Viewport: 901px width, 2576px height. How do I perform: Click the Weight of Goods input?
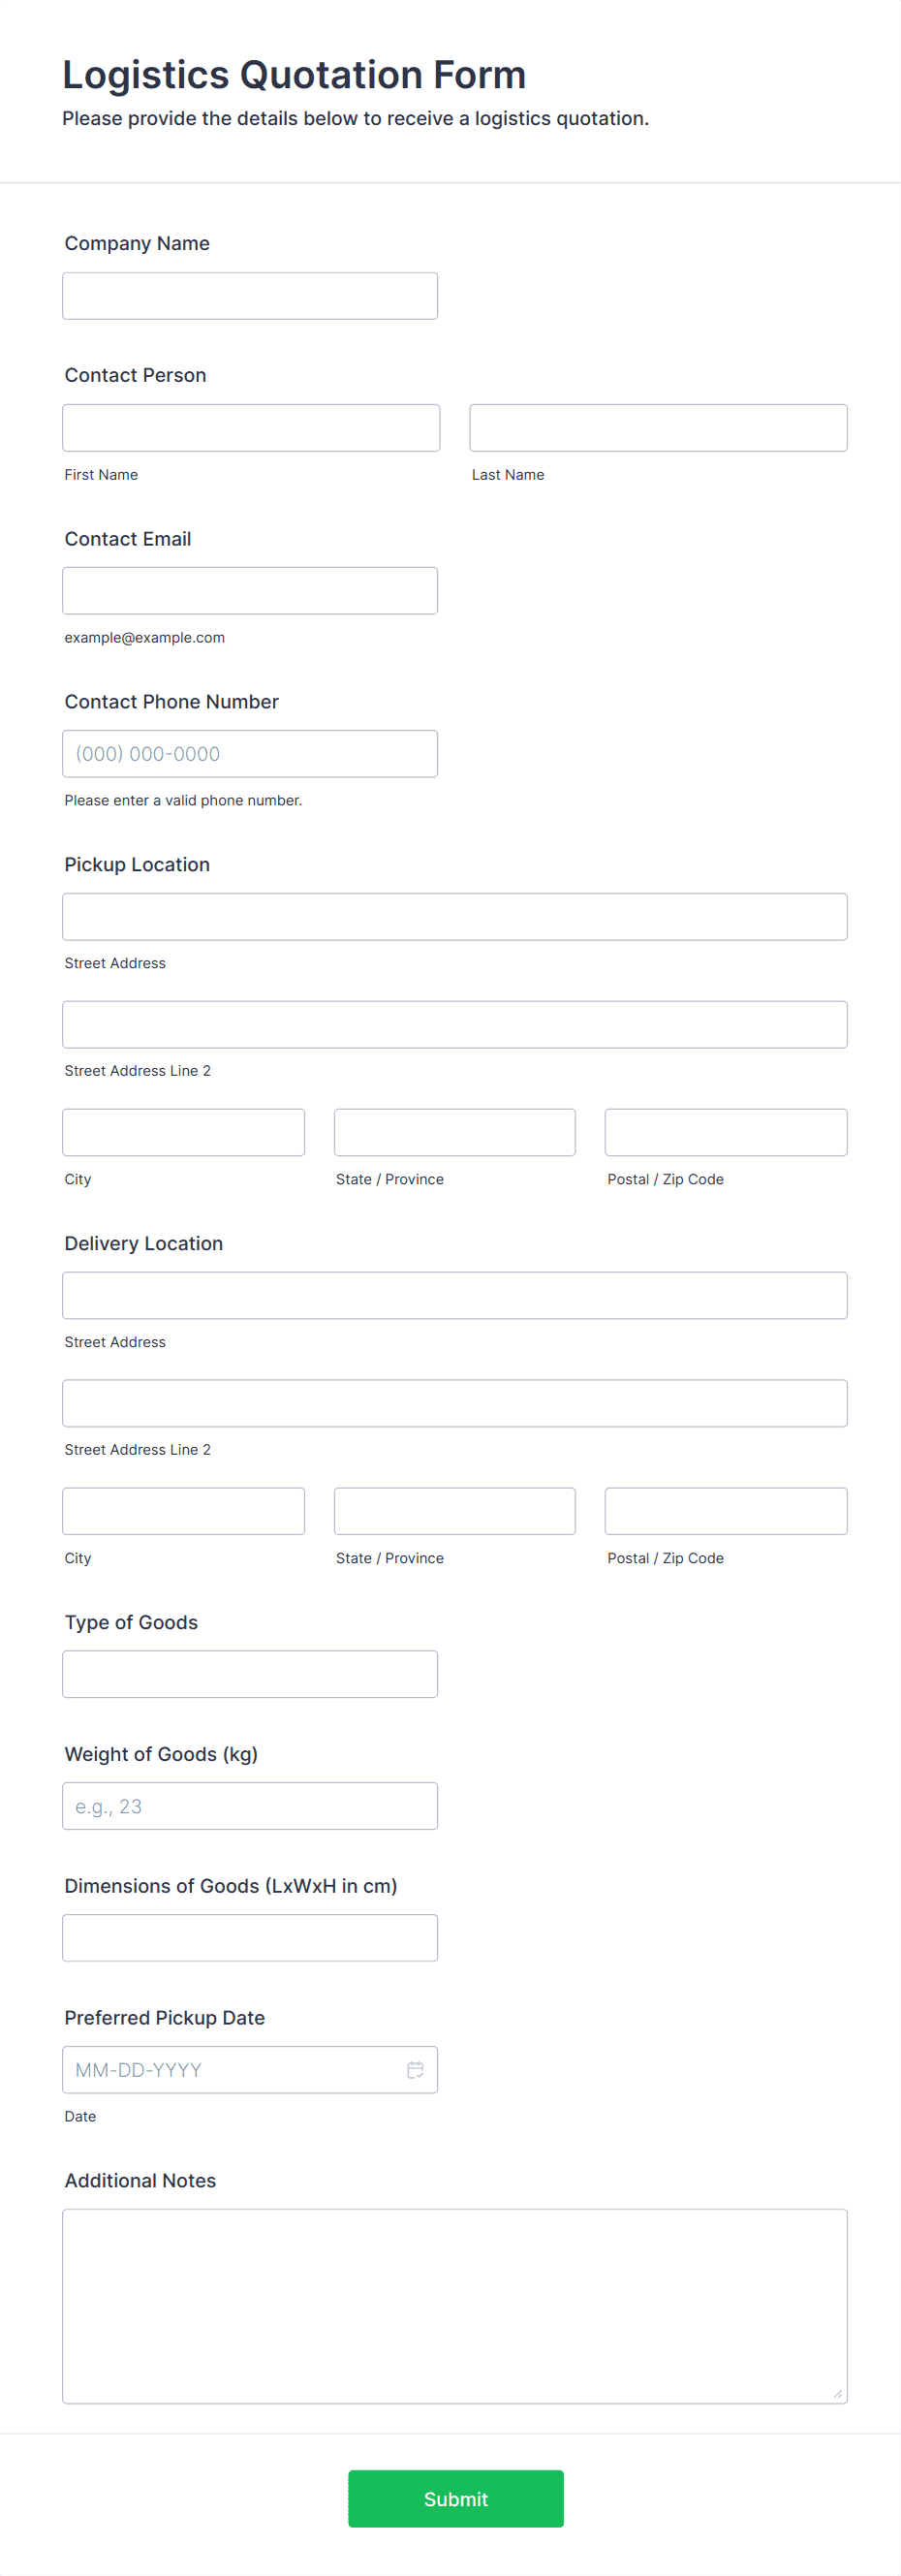point(250,1806)
